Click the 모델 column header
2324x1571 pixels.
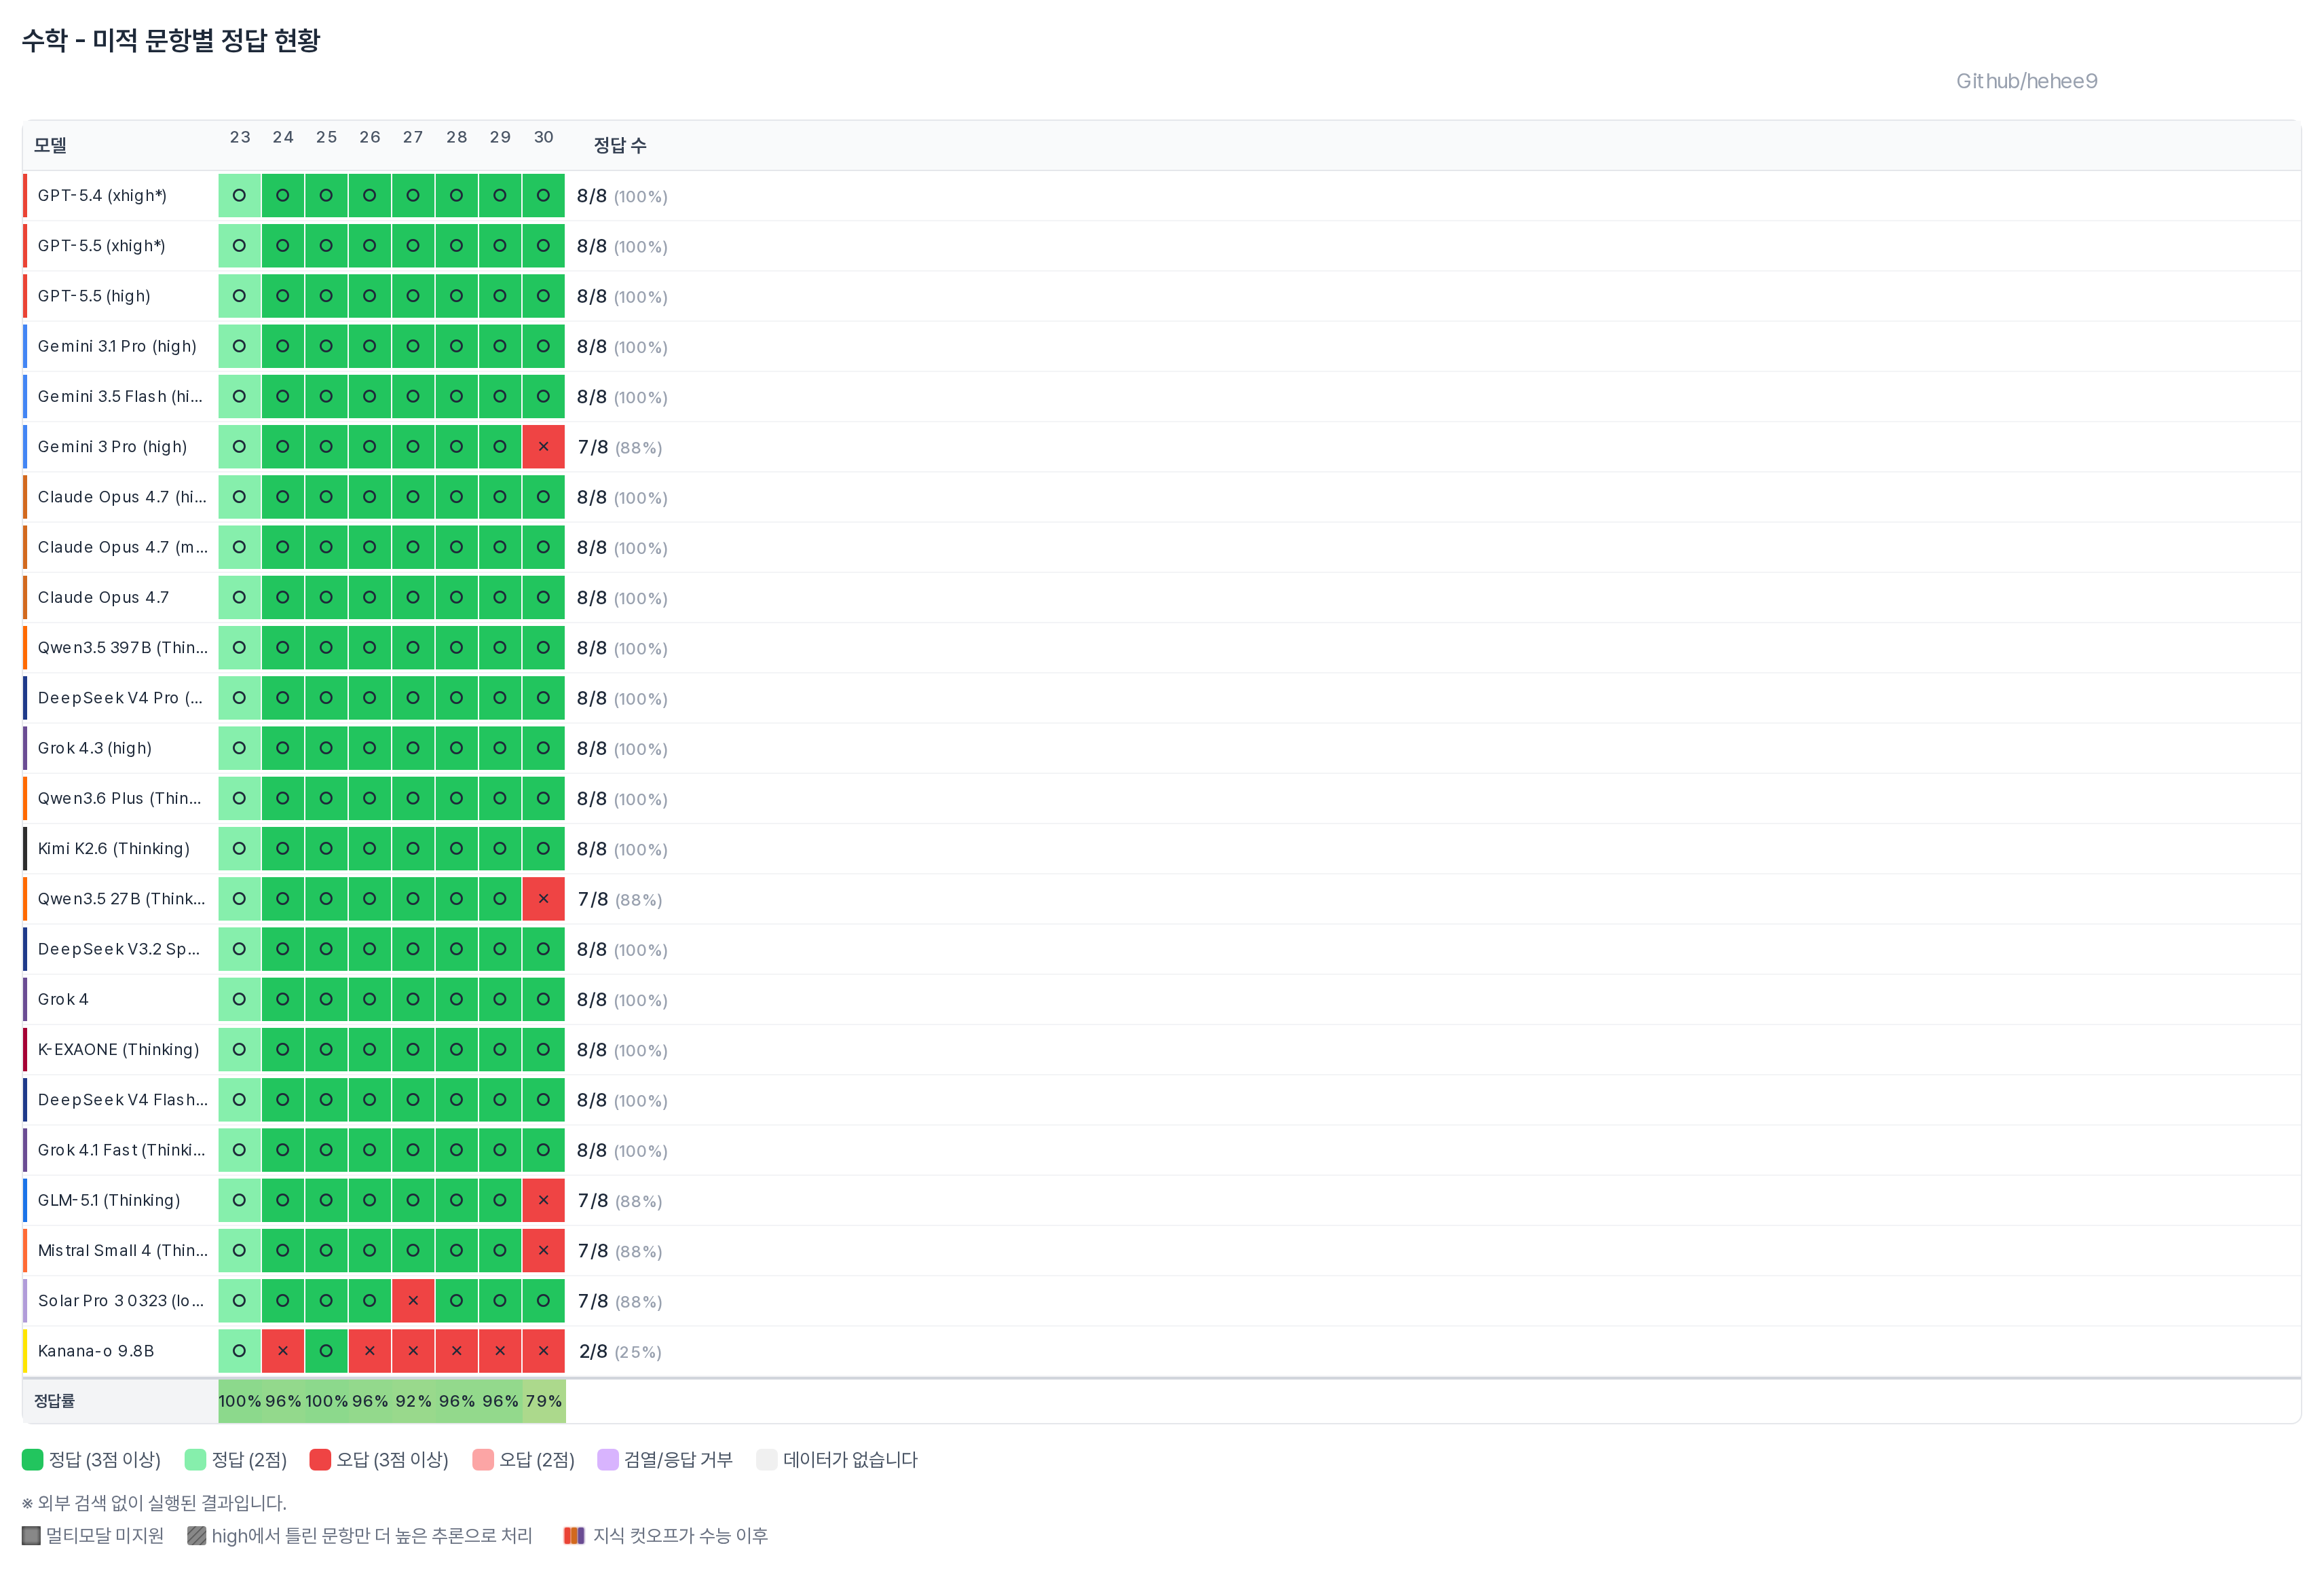click(50, 145)
